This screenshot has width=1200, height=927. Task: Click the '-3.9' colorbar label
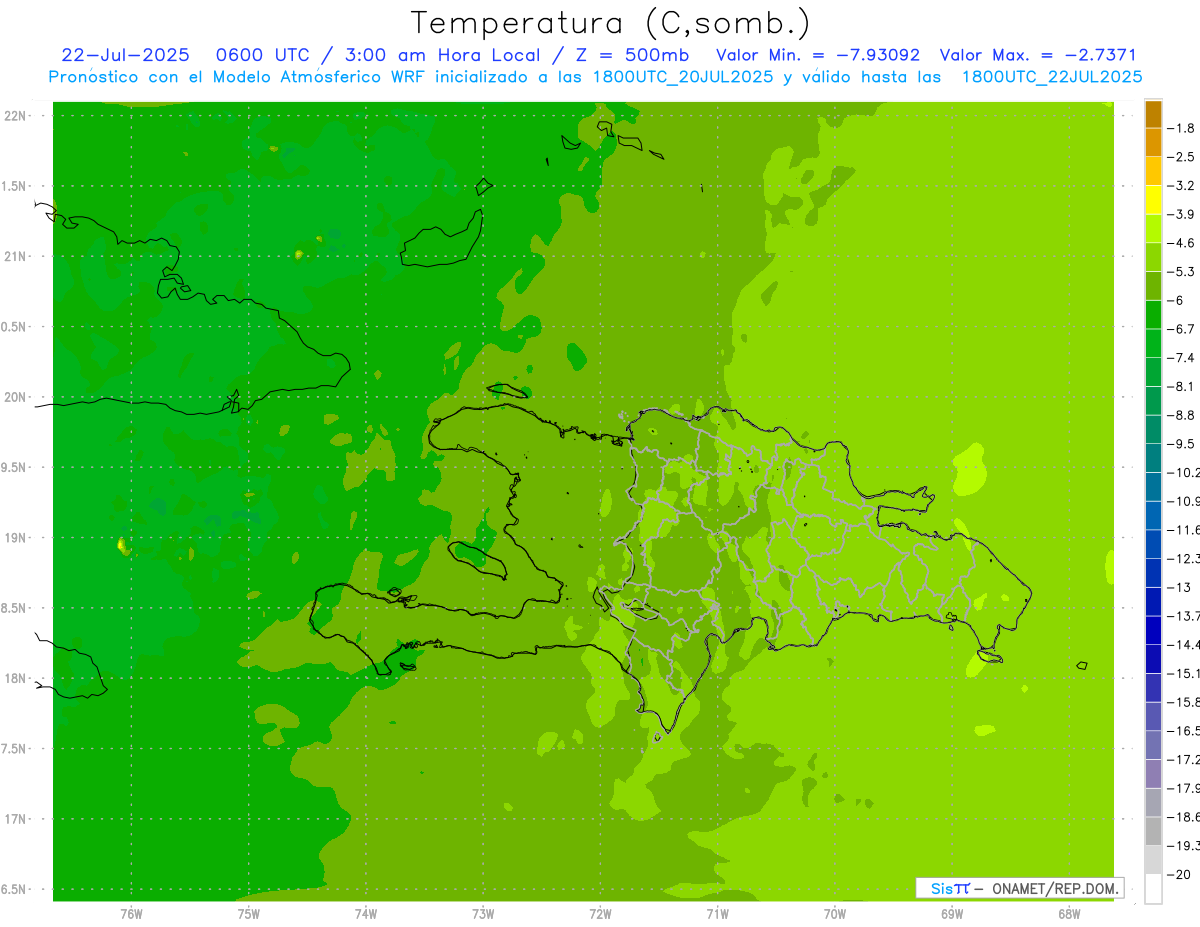[x=1182, y=214]
